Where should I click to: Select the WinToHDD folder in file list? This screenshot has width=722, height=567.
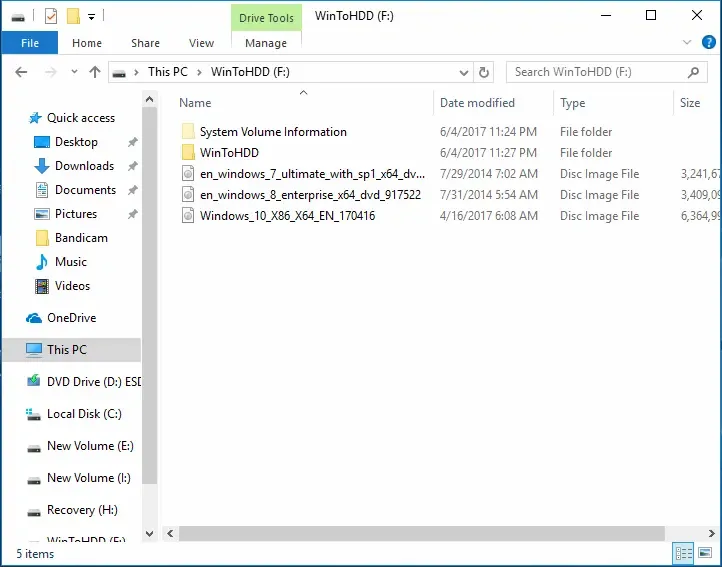click(x=229, y=152)
